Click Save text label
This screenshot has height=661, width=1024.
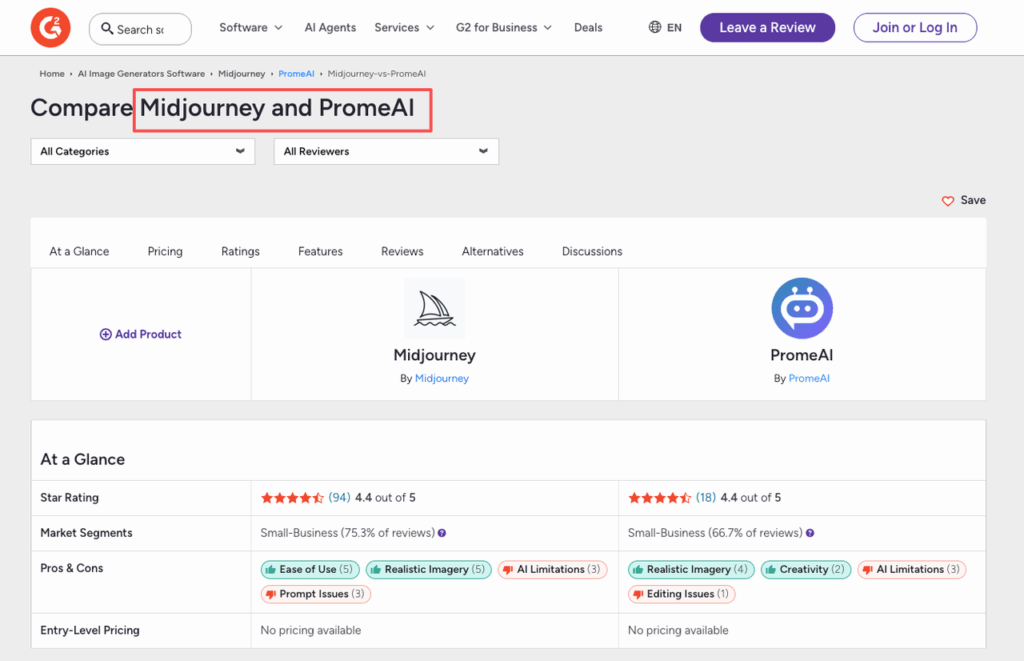[973, 201]
